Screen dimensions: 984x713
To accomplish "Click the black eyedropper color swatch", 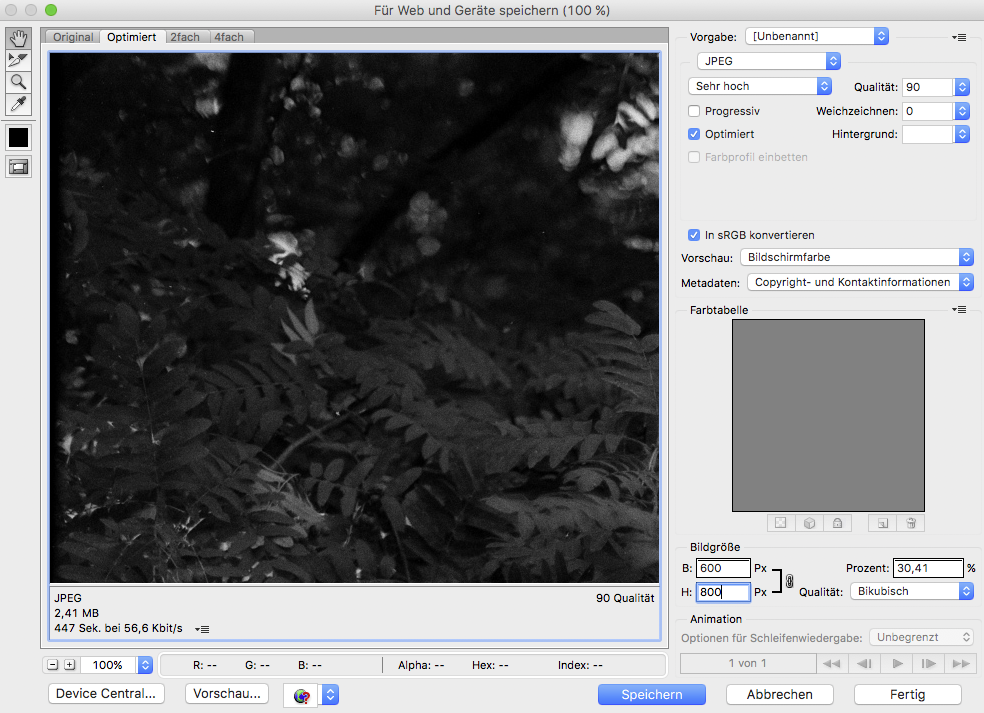I will click(18, 137).
